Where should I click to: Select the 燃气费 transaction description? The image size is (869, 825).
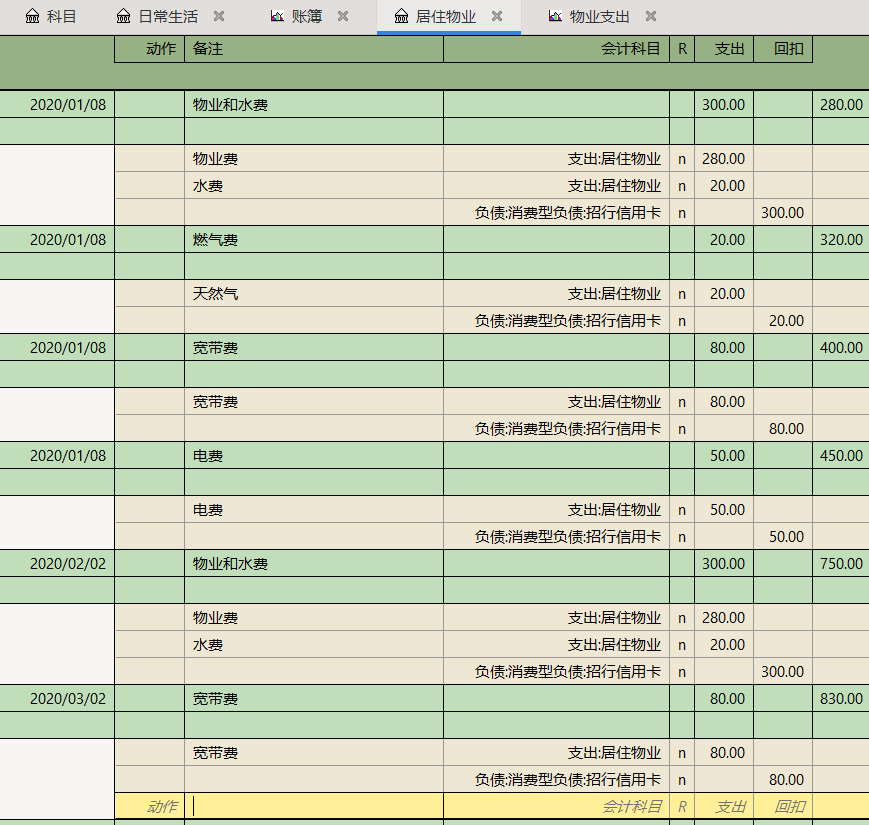point(313,240)
